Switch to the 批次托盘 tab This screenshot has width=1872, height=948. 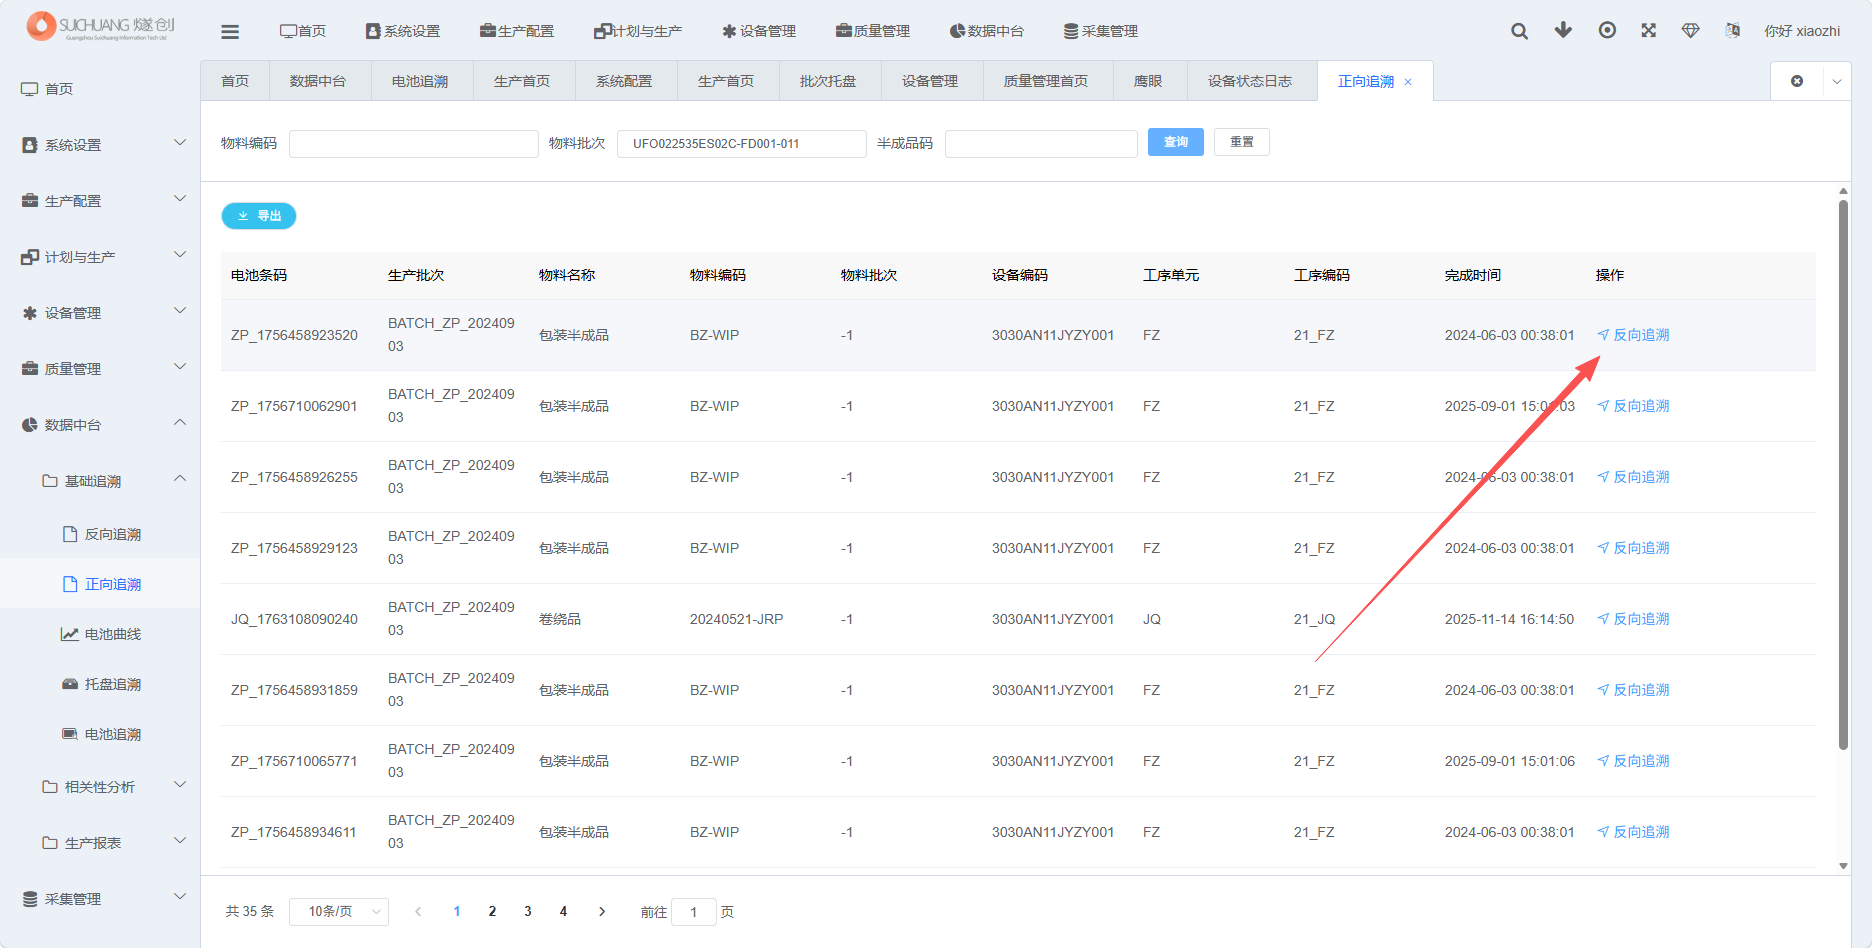[828, 81]
